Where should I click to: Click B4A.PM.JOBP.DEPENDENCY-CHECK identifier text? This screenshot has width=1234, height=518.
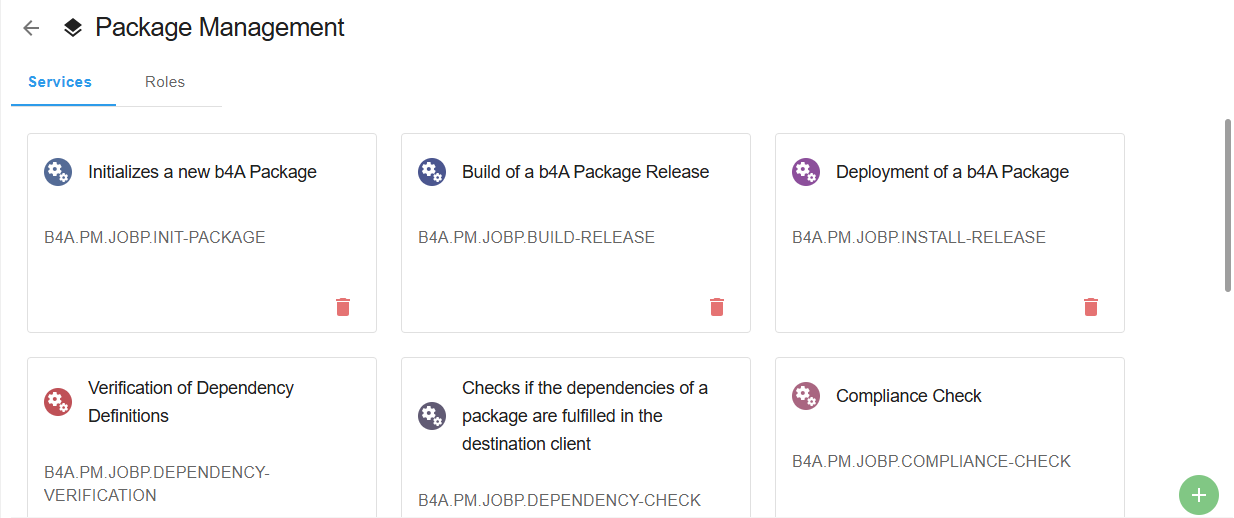tap(559, 500)
